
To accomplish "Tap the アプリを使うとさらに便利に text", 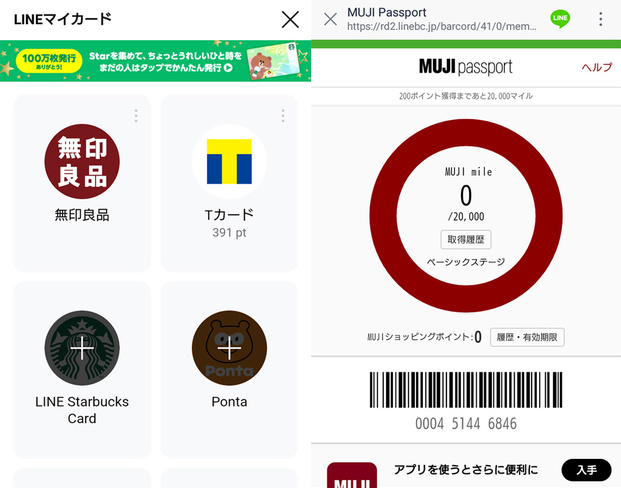I will [x=466, y=470].
